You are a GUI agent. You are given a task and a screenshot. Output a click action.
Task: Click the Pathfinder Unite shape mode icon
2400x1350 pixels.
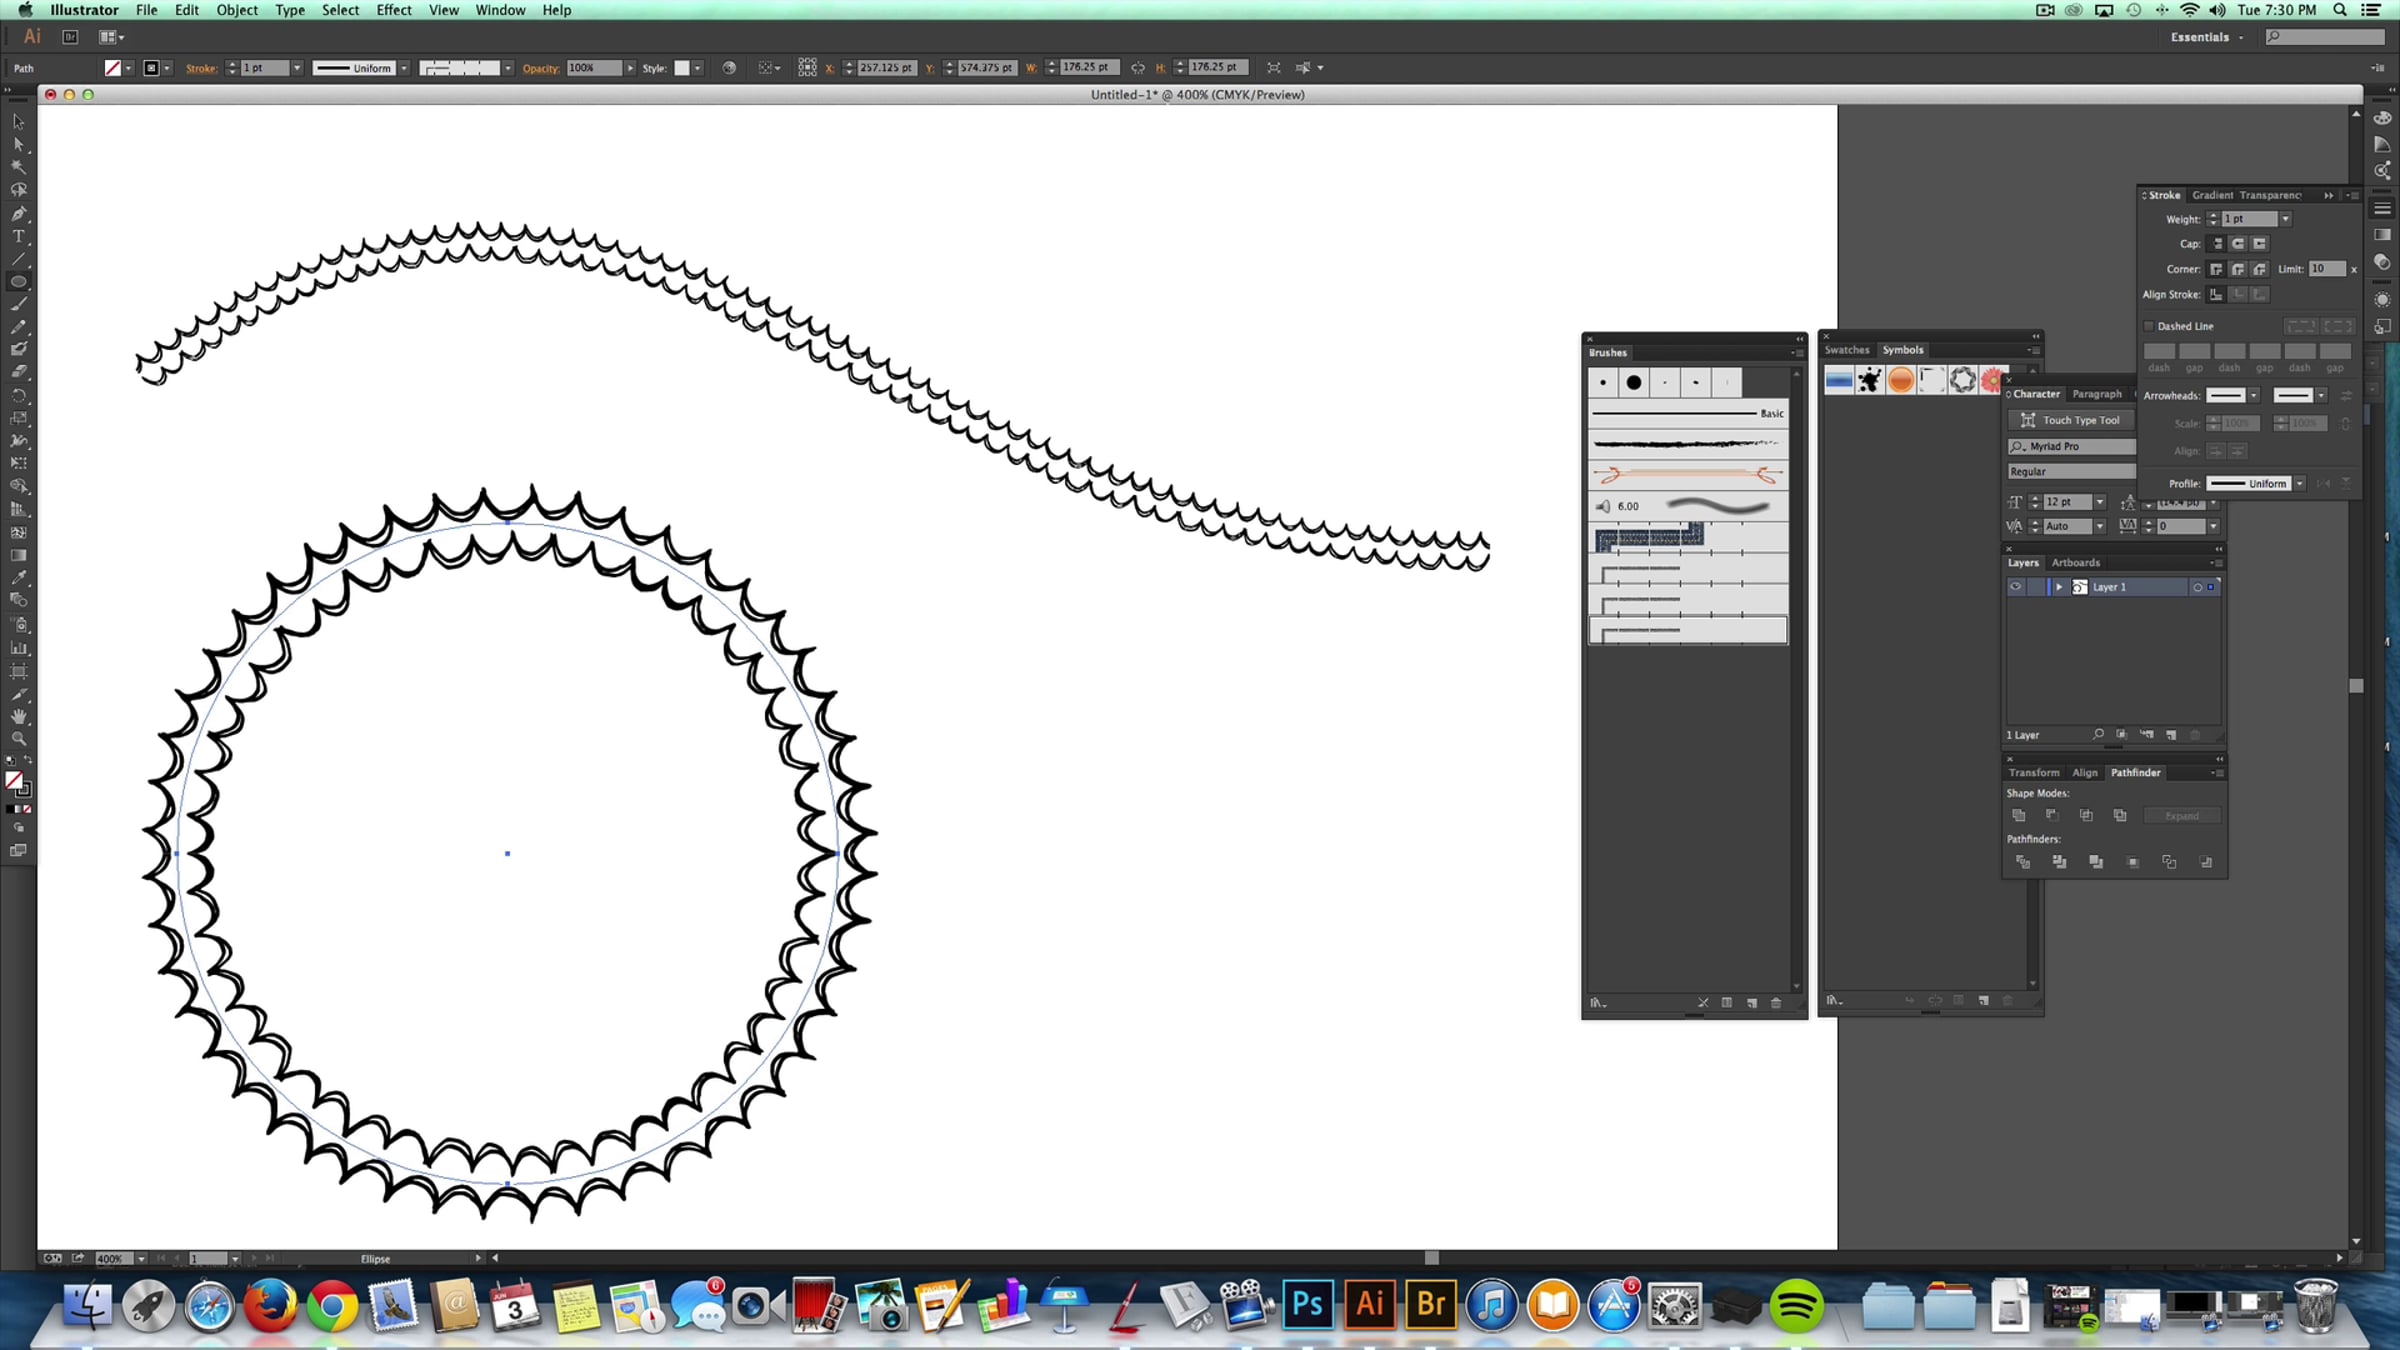(x=2019, y=815)
